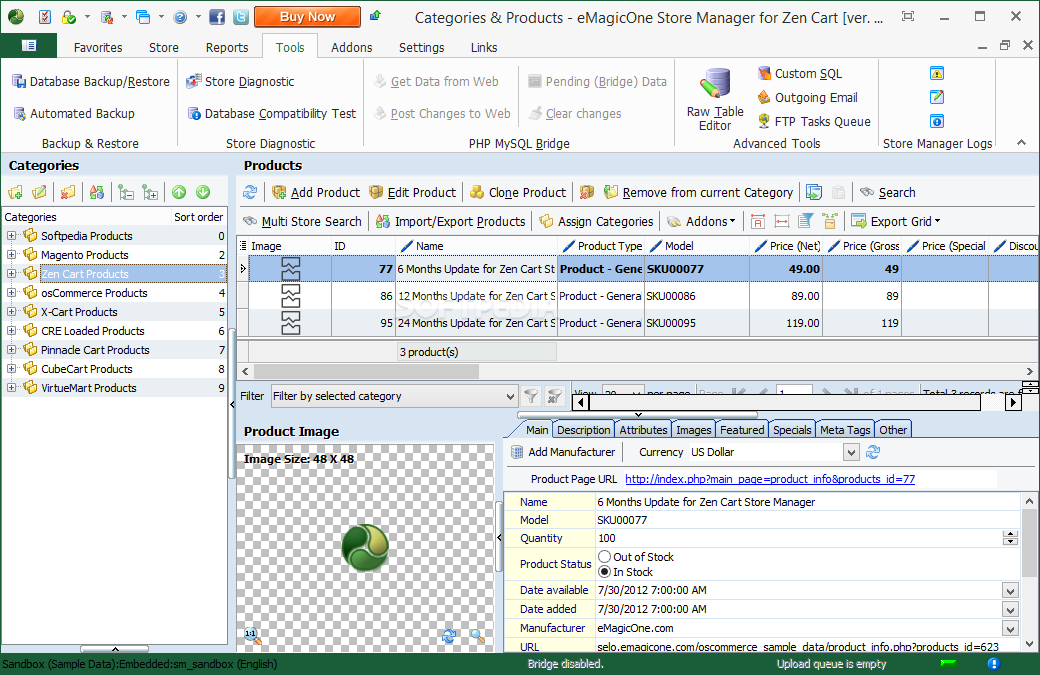The height and width of the screenshot is (675, 1040).
Task: Click actual size 1:1 icon under product image
Action: [x=251, y=635]
